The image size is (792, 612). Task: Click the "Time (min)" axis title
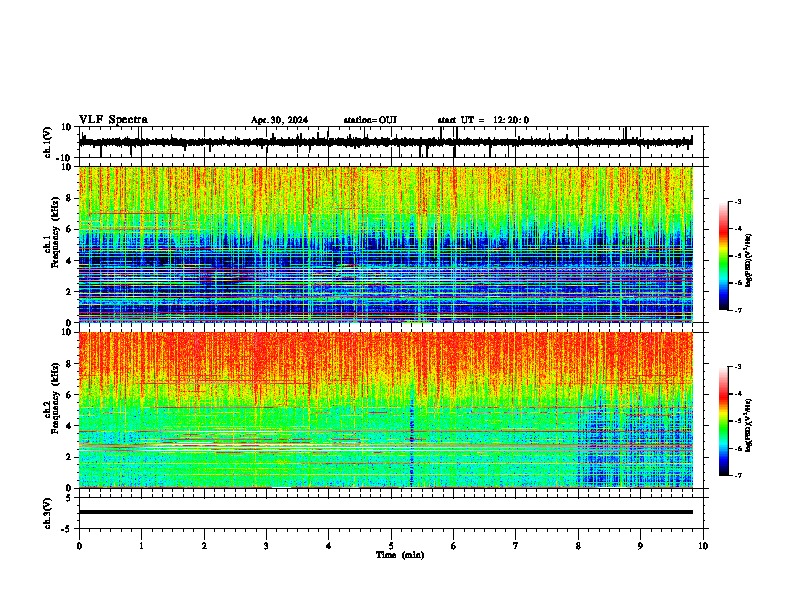point(400,555)
